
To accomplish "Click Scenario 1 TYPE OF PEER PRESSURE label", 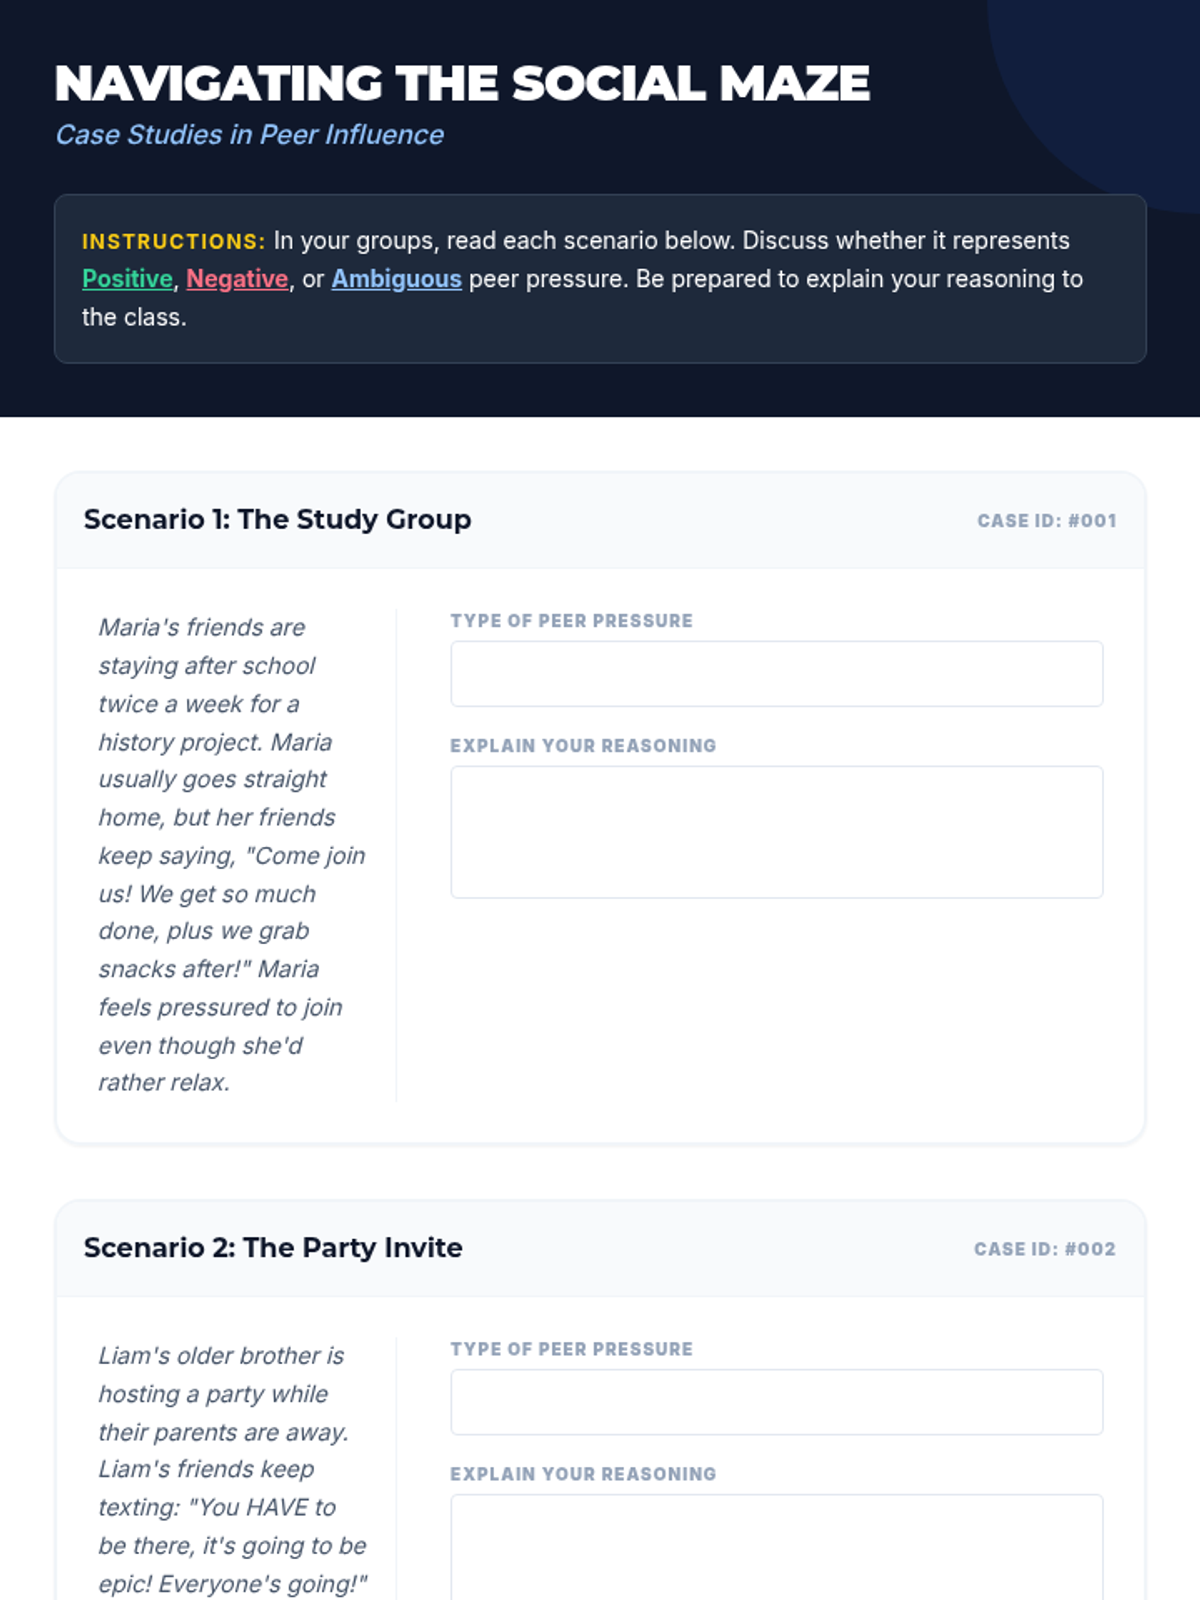I will (571, 621).
